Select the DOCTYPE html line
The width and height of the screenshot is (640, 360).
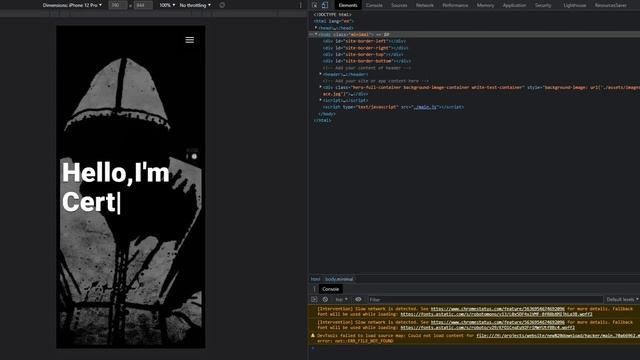(332, 15)
